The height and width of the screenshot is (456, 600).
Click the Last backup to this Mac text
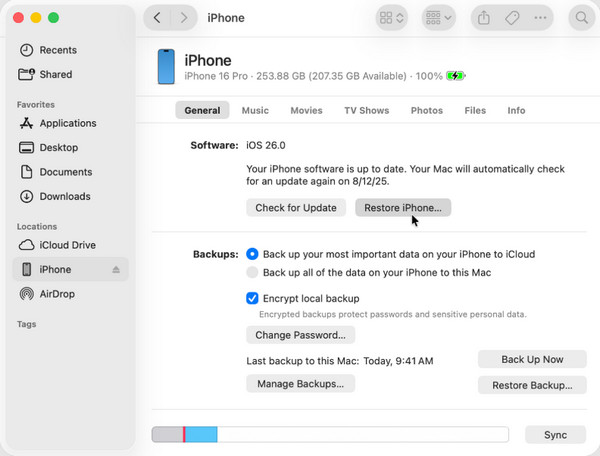[x=340, y=361]
